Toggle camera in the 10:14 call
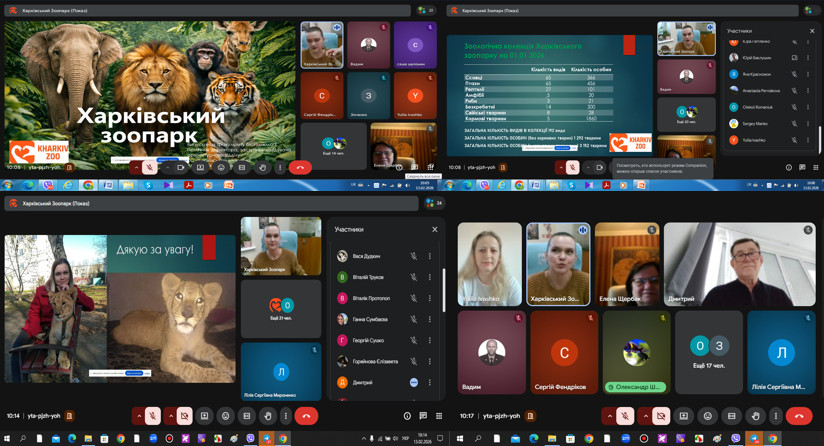The width and height of the screenshot is (824, 446). pyautogui.click(x=184, y=416)
